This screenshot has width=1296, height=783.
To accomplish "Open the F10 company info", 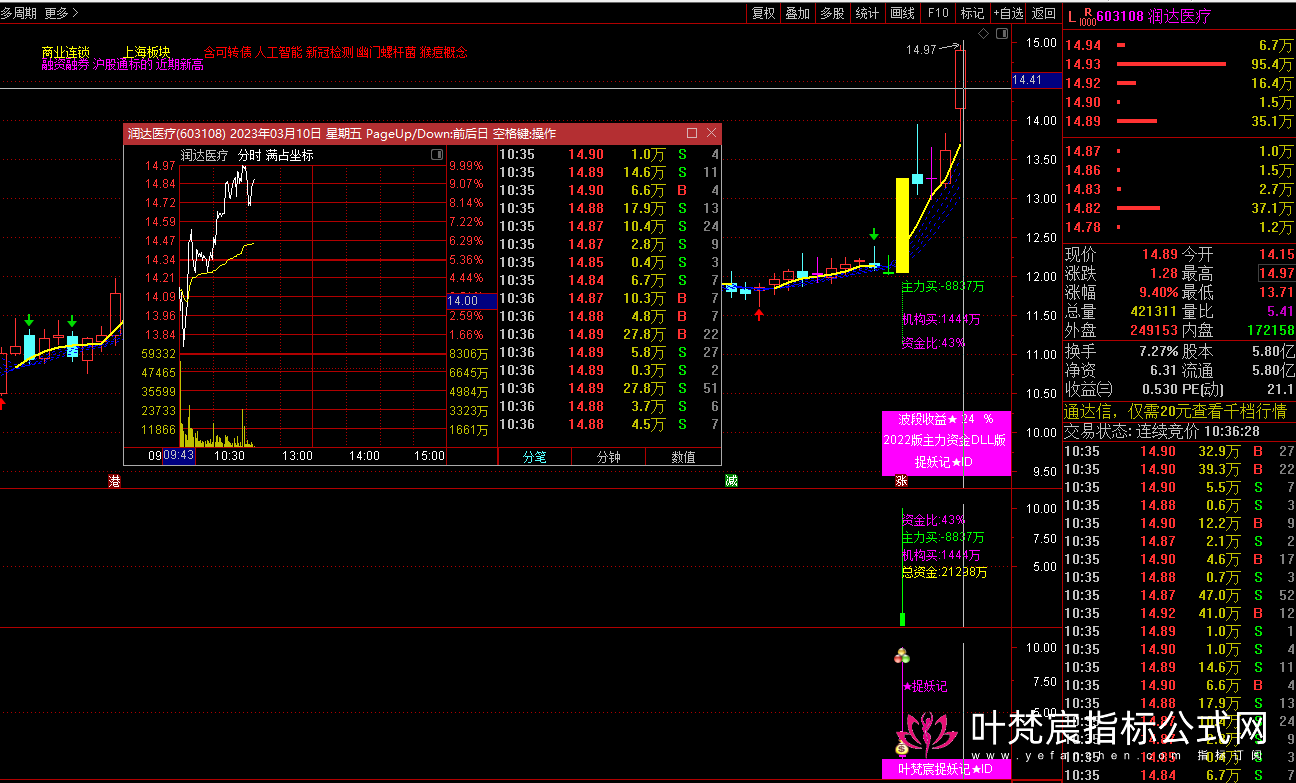I will click(938, 13).
